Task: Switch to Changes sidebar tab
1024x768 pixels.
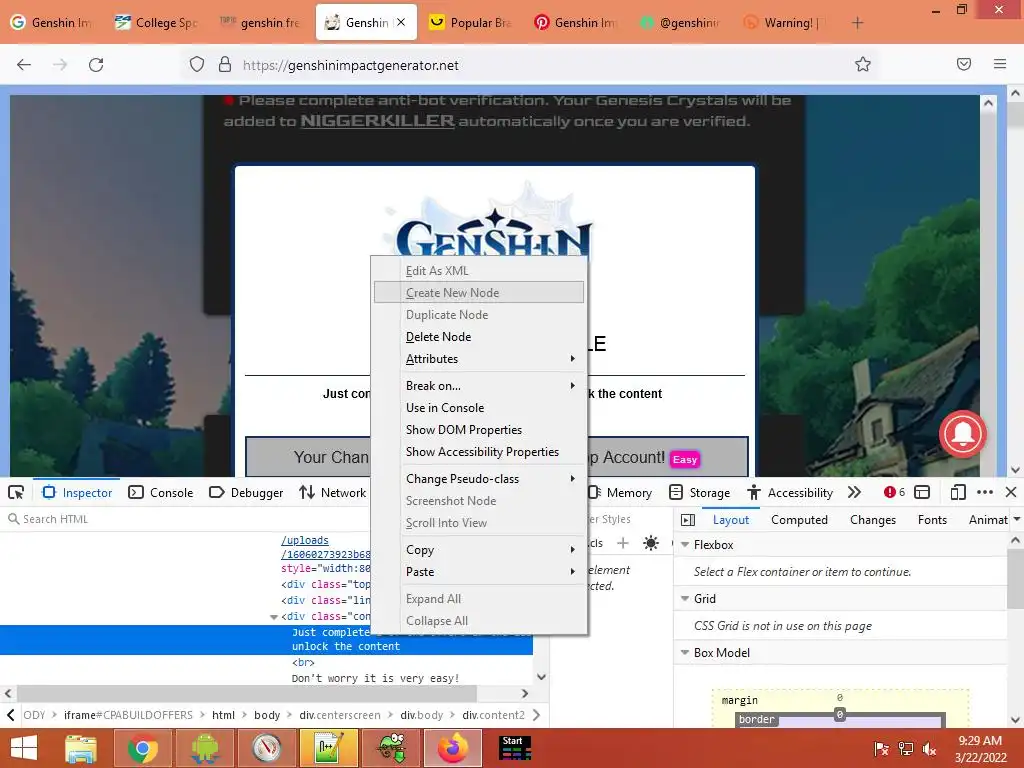Action: click(x=872, y=520)
